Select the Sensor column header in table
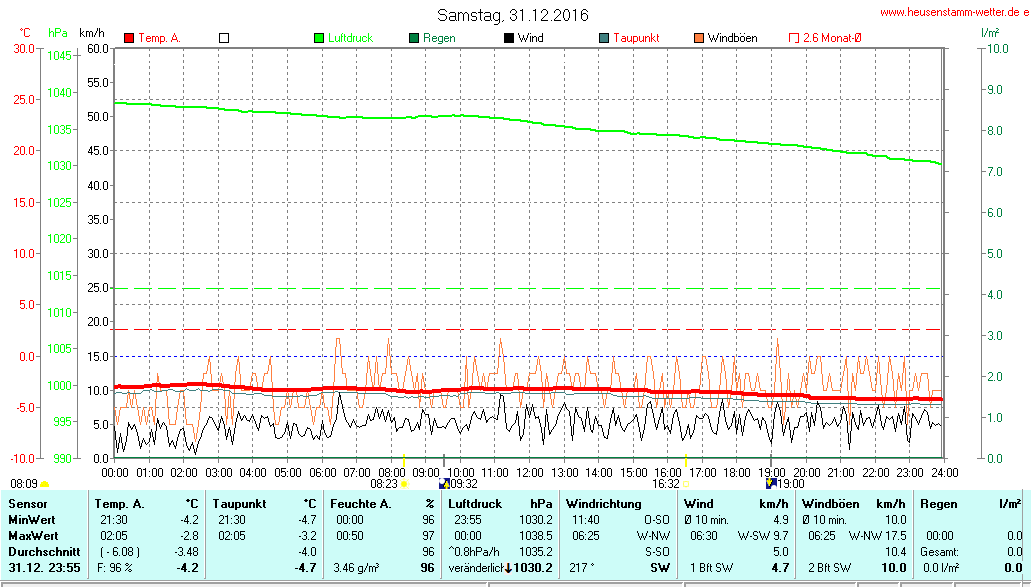The width and height of the screenshot is (1034, 587). tap(27, 504)
